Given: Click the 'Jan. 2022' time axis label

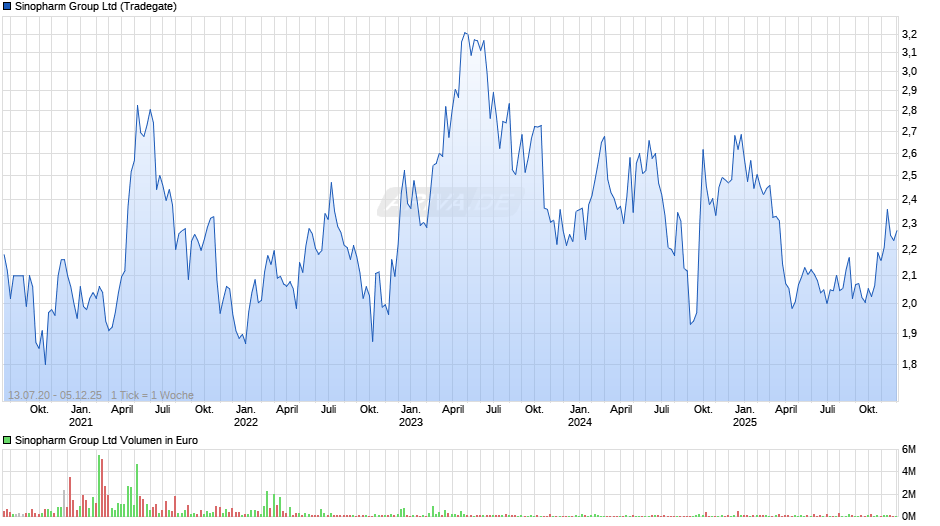Looking at the screenshot, I should click(246, 416).
